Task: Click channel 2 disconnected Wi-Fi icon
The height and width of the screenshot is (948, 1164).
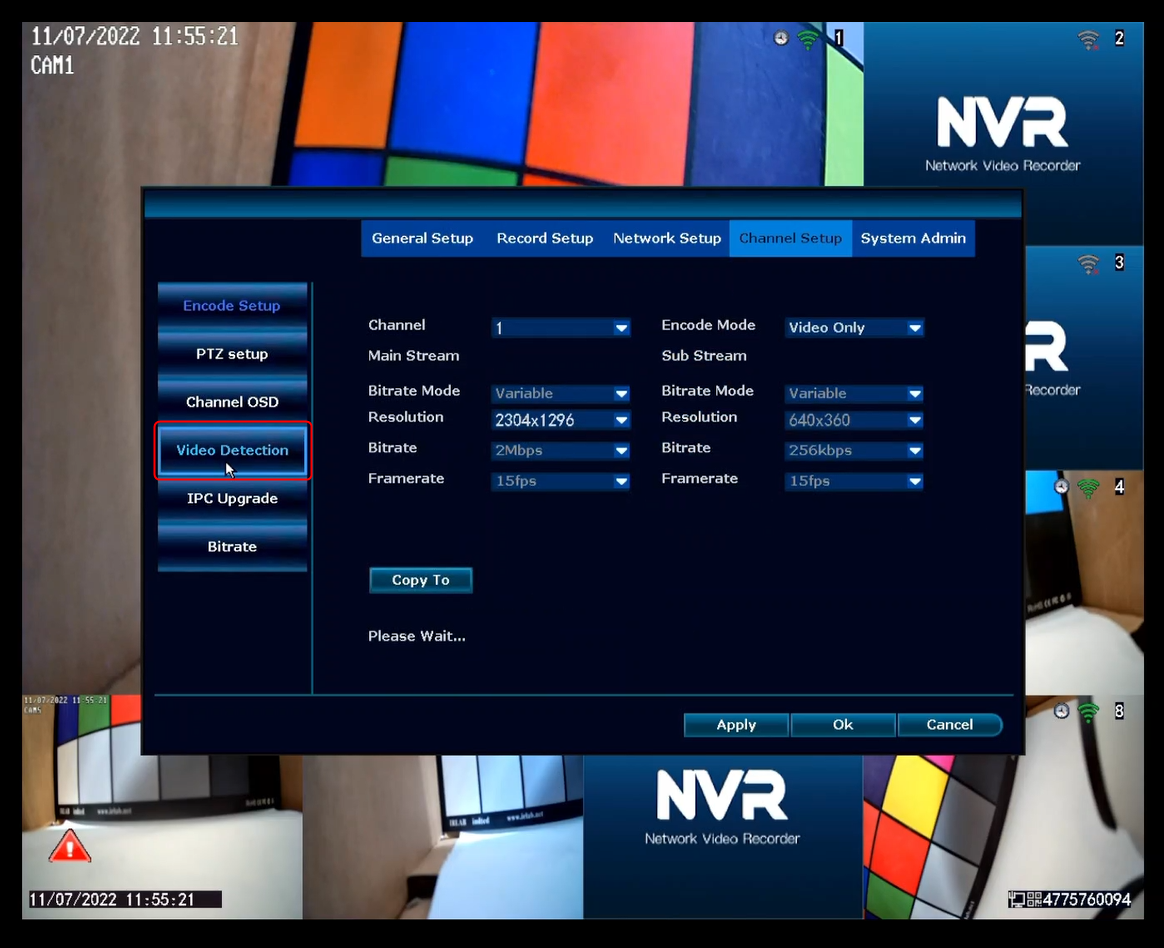Action: point(1088,39)
